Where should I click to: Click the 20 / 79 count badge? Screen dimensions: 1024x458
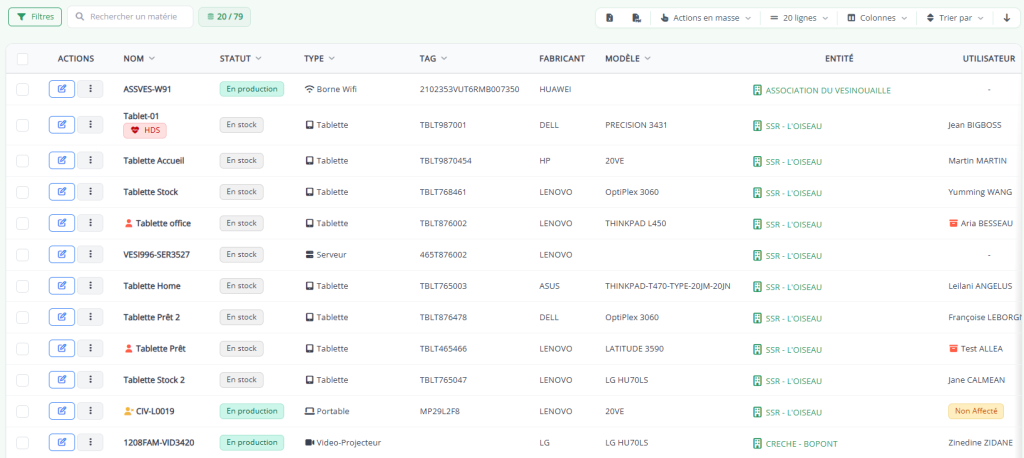point(225,17)
